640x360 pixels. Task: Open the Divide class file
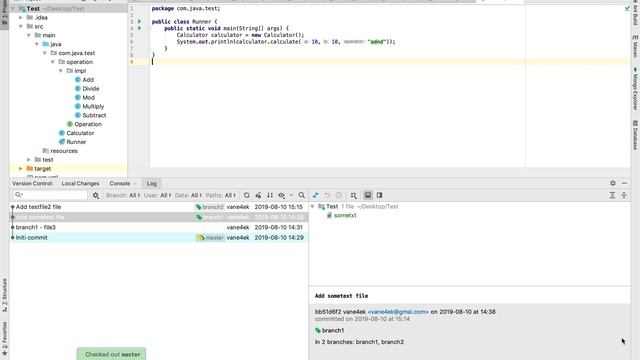coord(87,89)
